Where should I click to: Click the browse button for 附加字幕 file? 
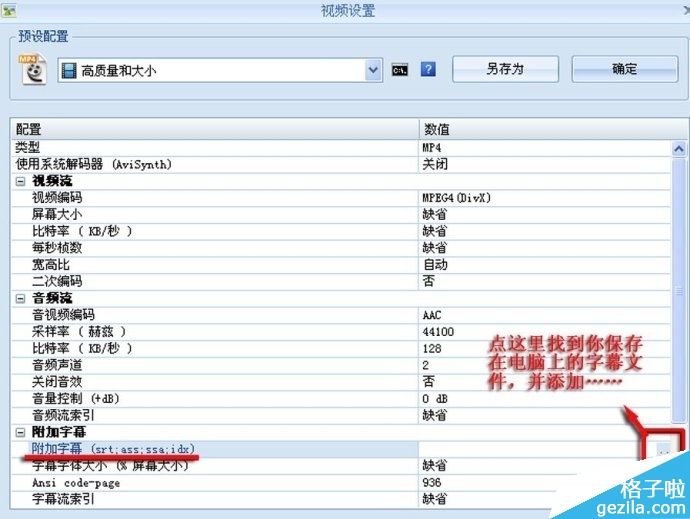pos(663,449)
